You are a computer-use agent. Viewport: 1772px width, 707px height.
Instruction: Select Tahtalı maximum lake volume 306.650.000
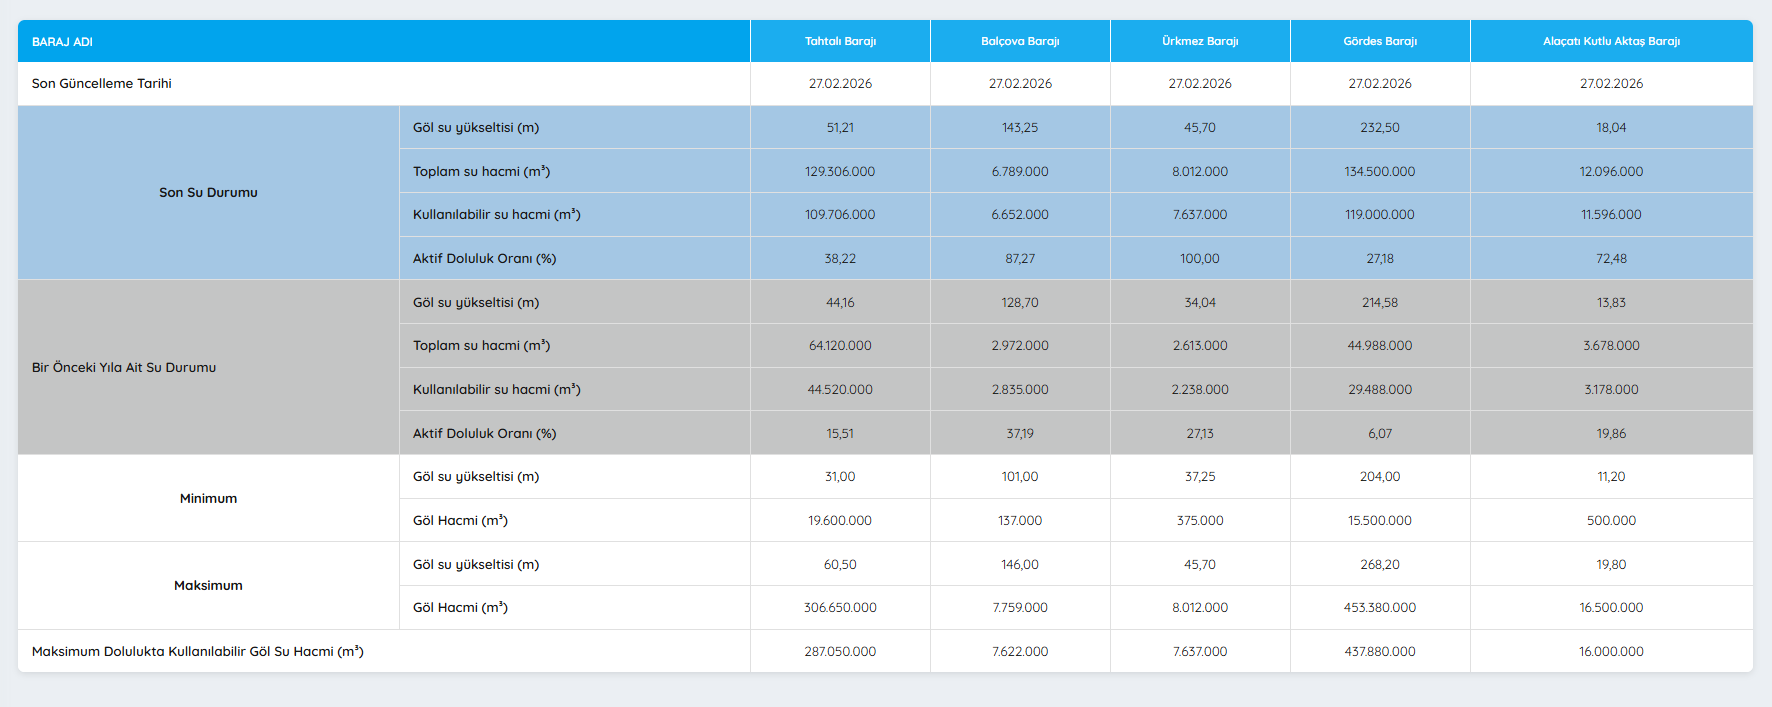[840, 608]
